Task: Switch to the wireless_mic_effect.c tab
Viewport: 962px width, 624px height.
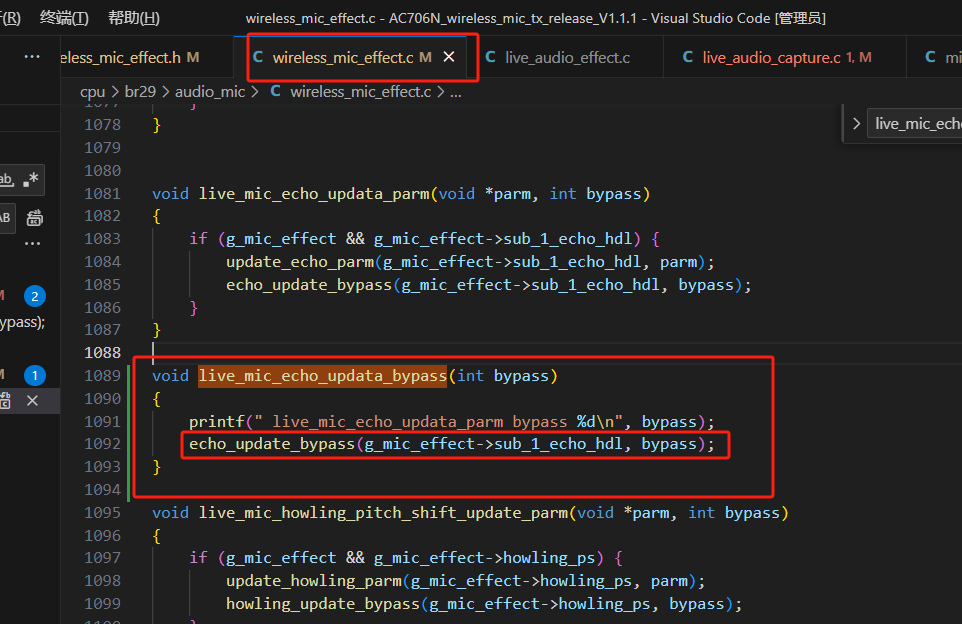Action: [350, 57]
